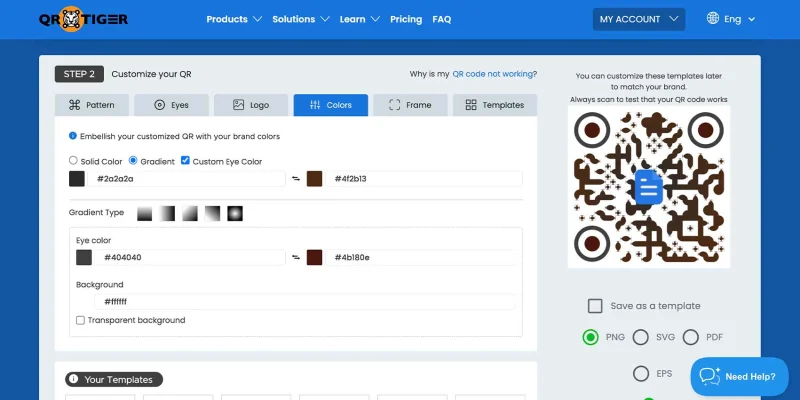The image size is (800, 400).
Task: Click the Colors tab sliders icon
Action: coord(315,105)
